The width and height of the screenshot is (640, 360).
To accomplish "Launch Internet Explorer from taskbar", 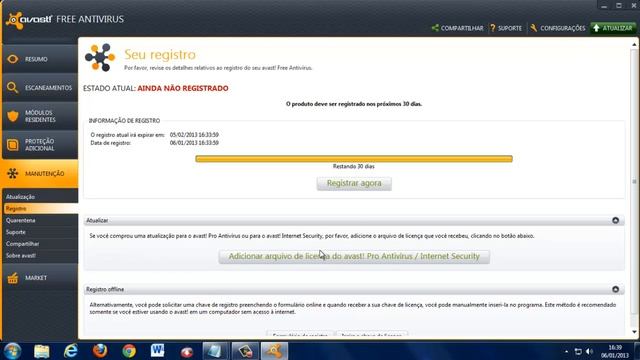I will [x=71, y=351].
